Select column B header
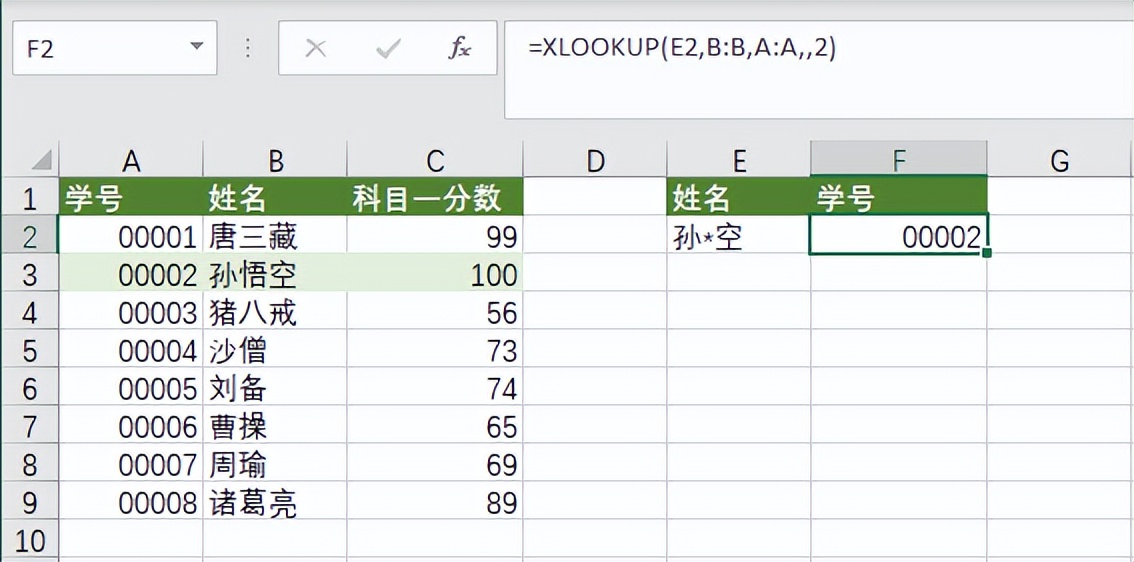1134x562 pixels. (275, 161)
